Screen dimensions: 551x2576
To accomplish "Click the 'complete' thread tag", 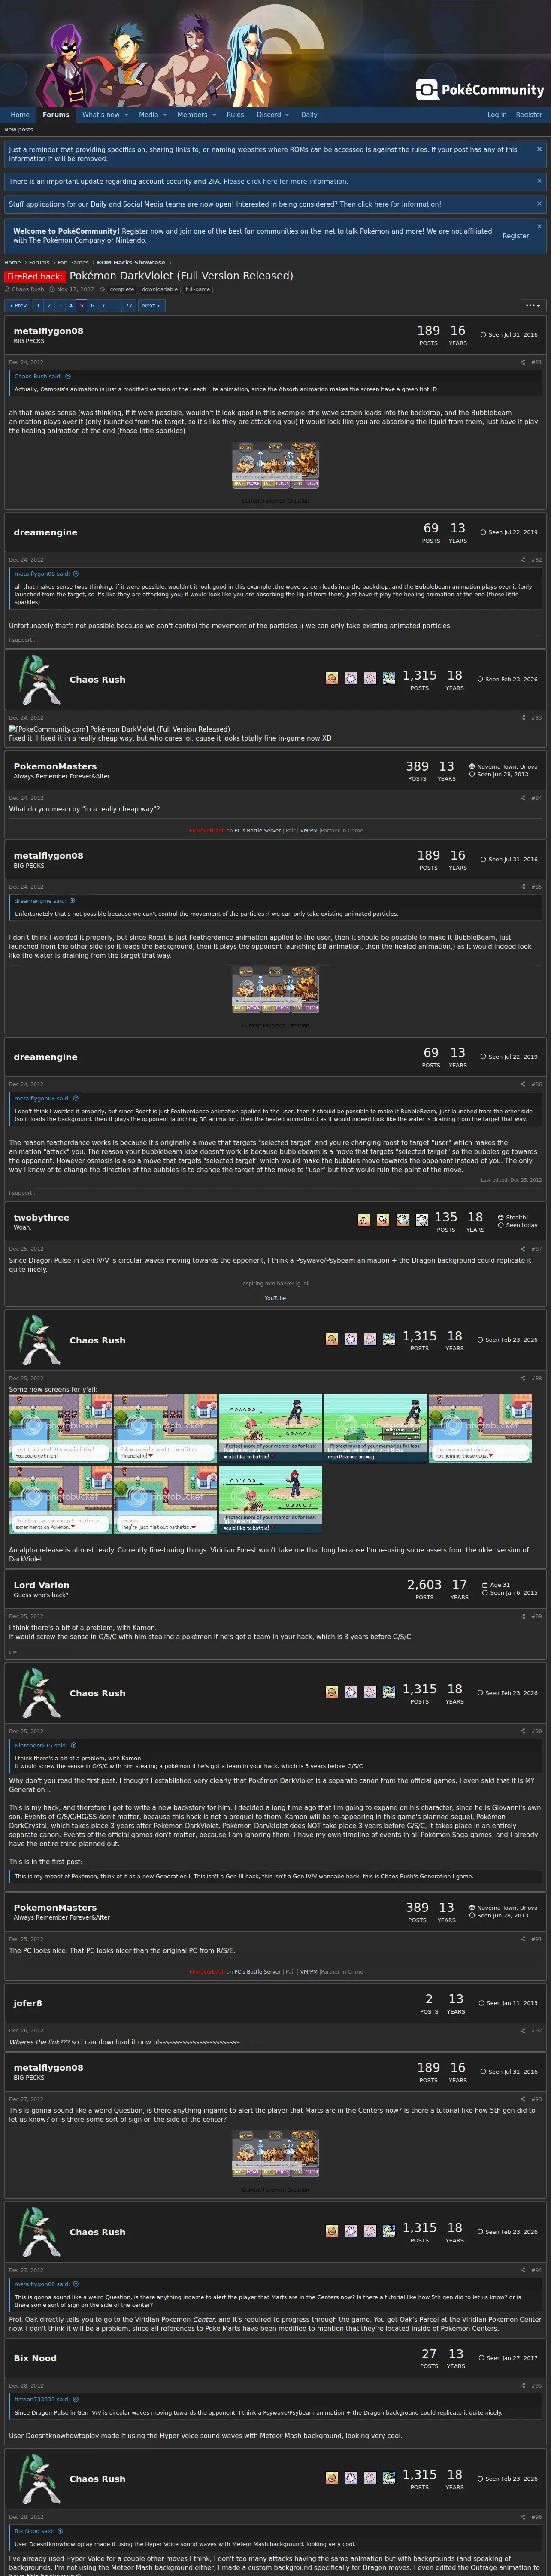I will 122,289.
